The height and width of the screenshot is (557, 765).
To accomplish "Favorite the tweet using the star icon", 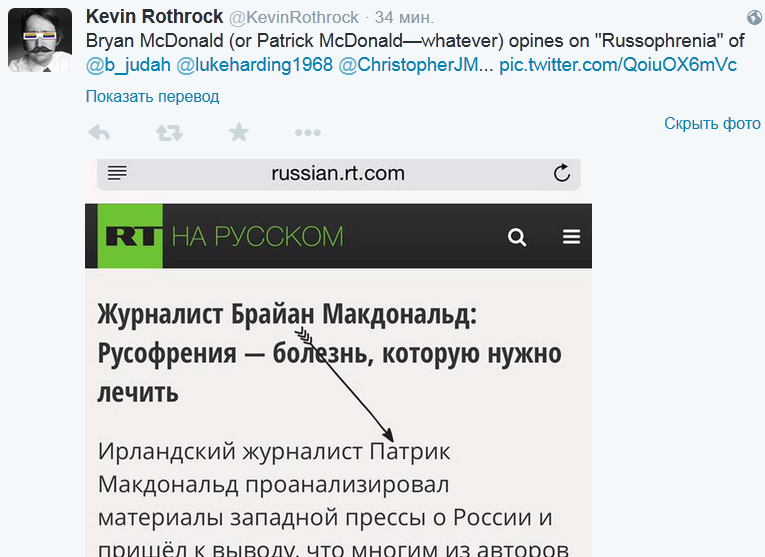I will click(x=239, y=132).
